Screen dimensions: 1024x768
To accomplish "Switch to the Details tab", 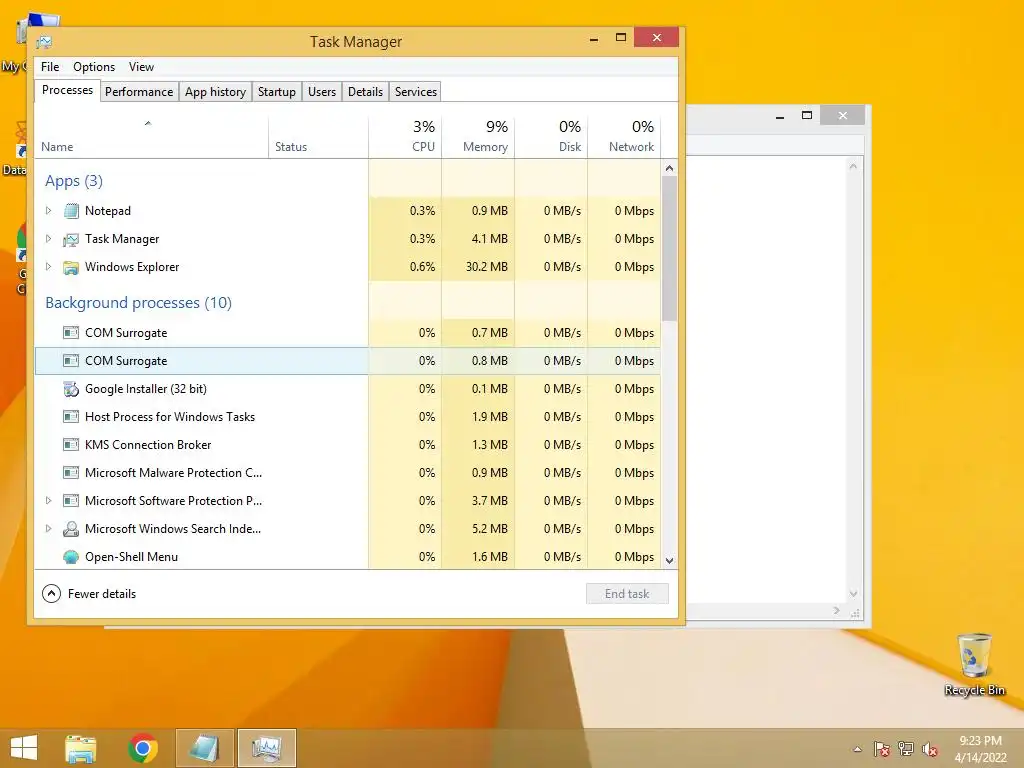I will tap(365, 92).
